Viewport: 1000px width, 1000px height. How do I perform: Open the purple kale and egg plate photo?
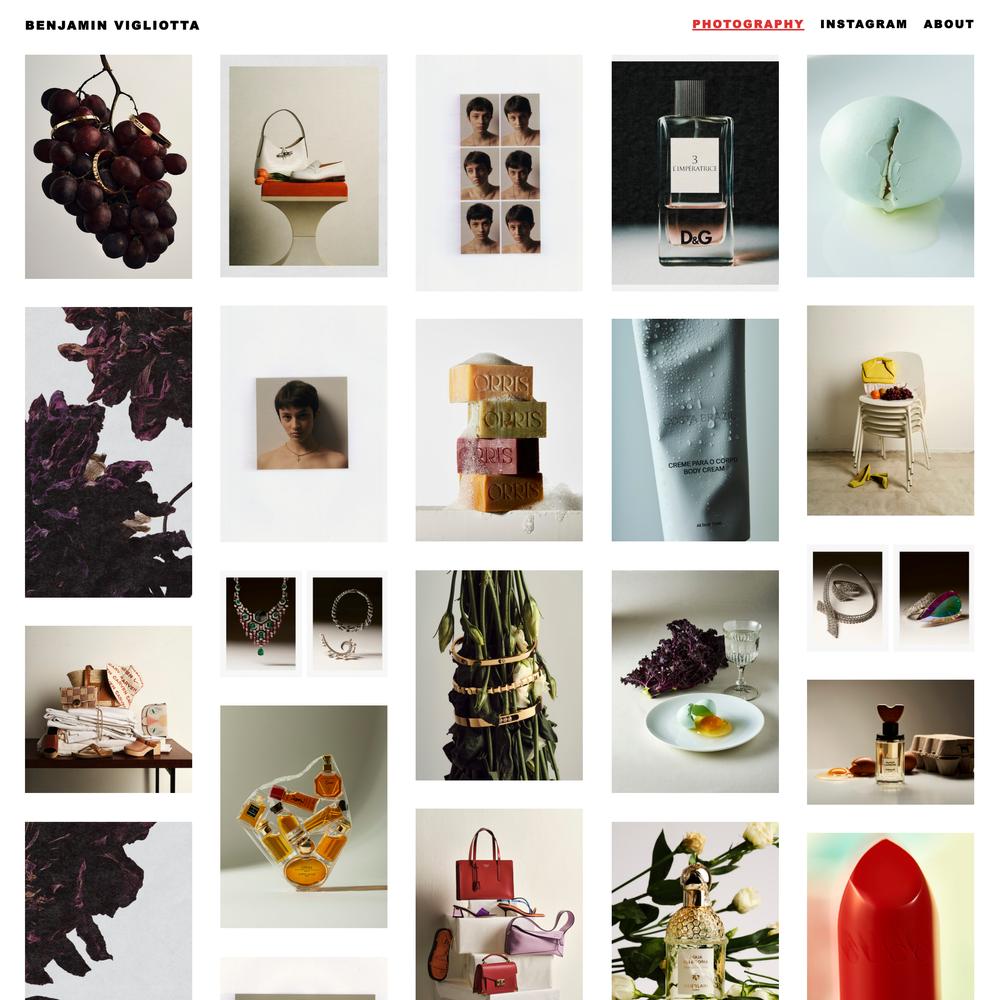(x=695, y=681)
